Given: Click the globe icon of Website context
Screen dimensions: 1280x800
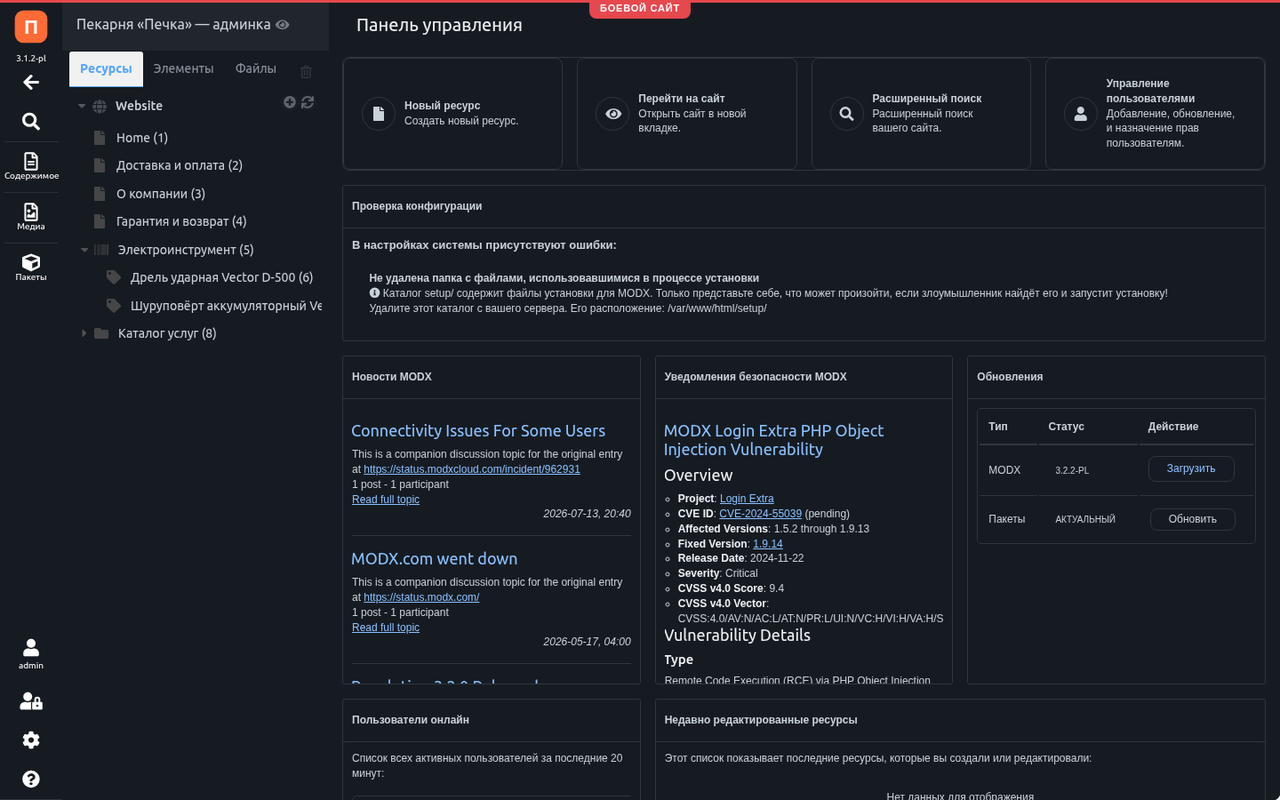Looking at the screenshot, I should click(x=100, y=106).
